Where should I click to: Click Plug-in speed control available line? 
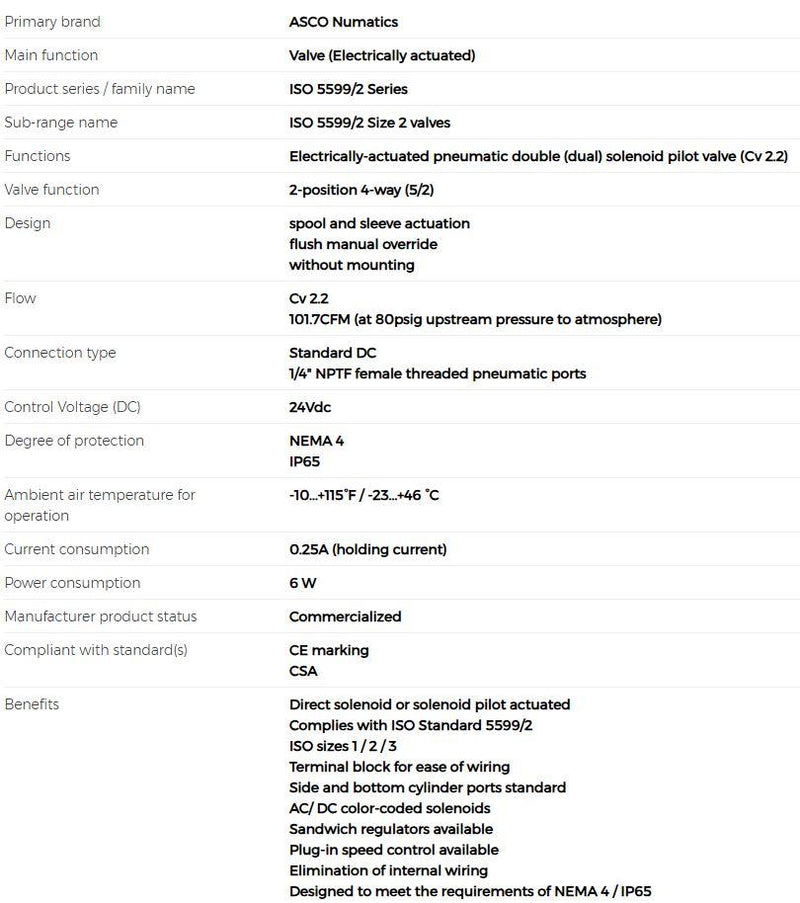click(x=393, y=850)
